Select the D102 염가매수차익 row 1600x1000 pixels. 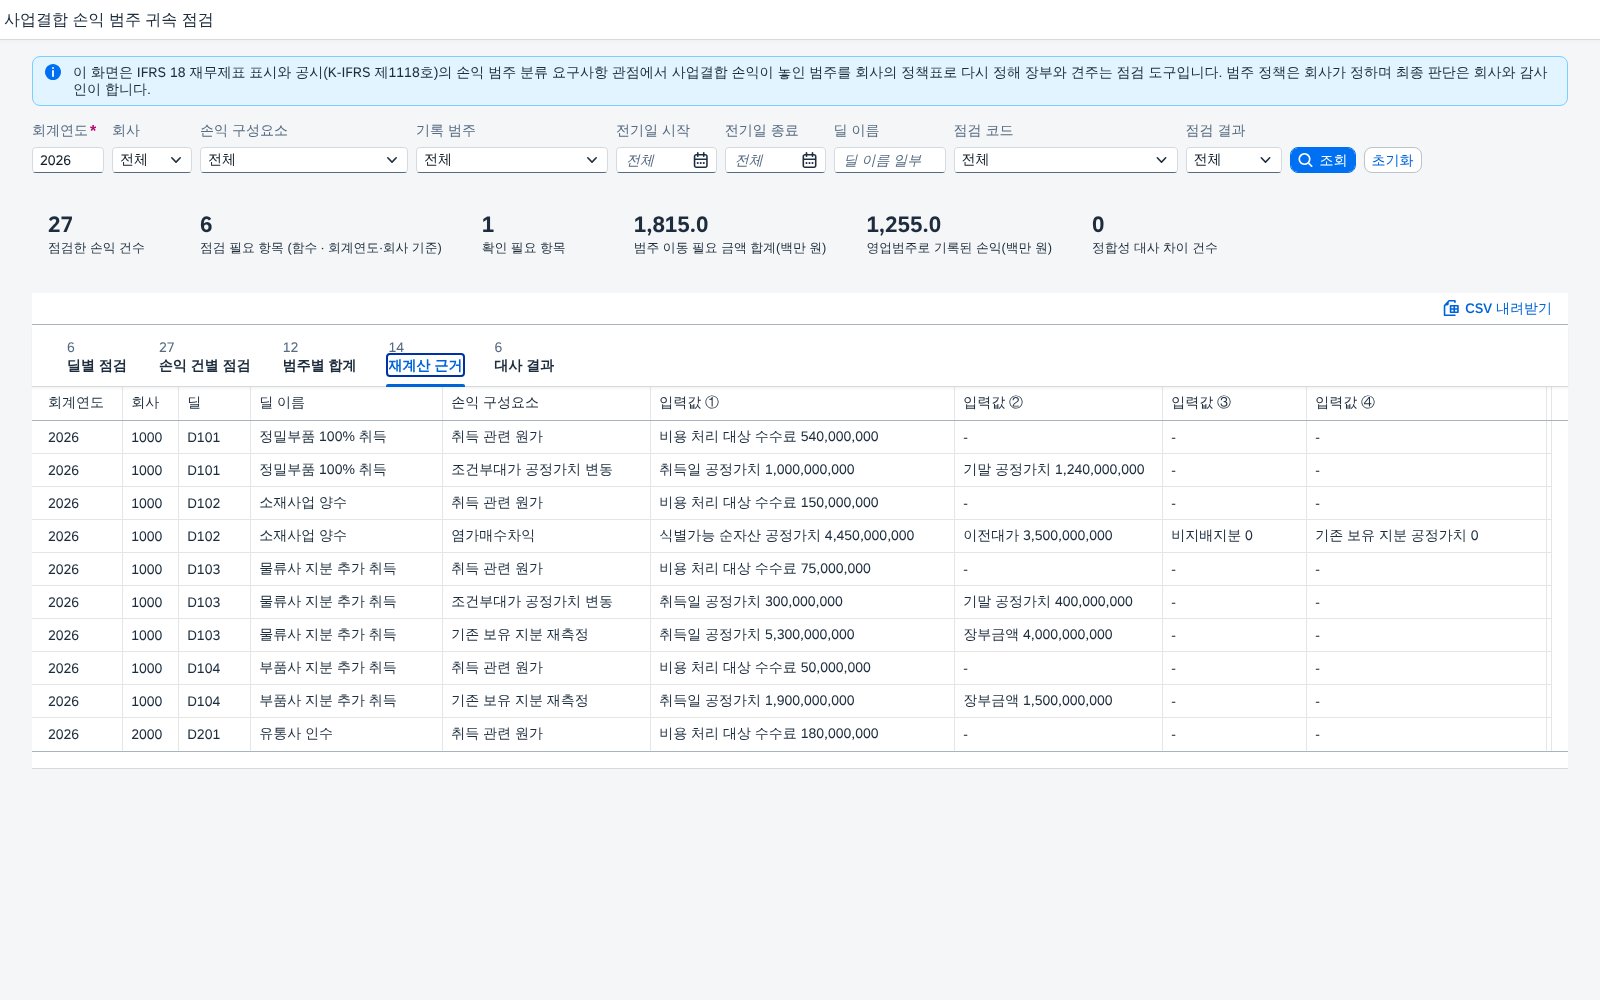point(799,536)
